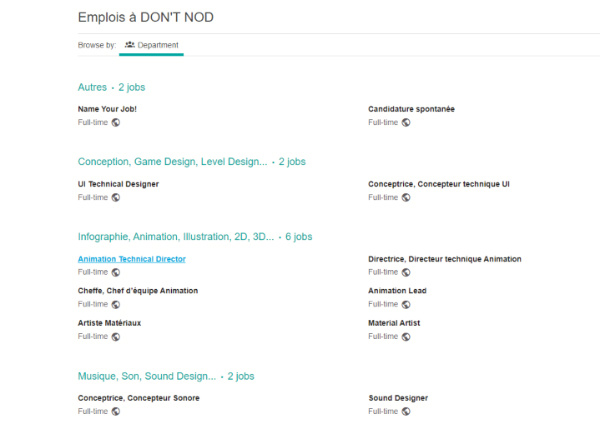The image size is (600, 429).
Task: Click the Department tab people icon
Action: [130, 46]
